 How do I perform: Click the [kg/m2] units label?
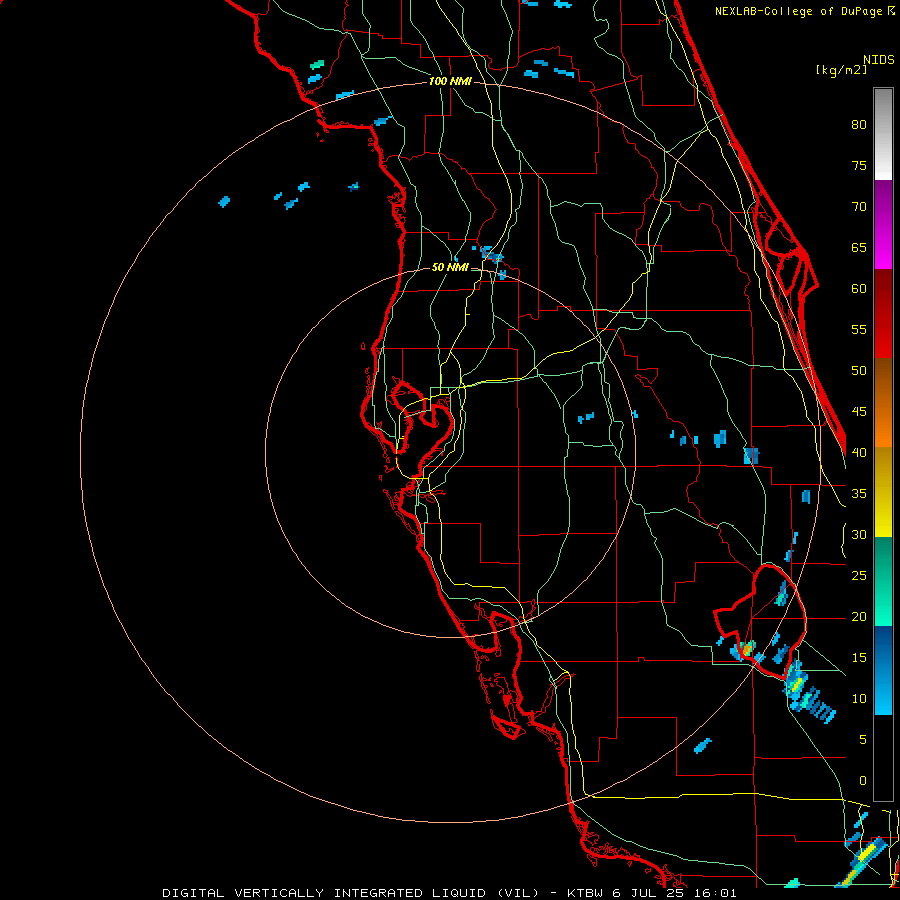tap(841, 70)
